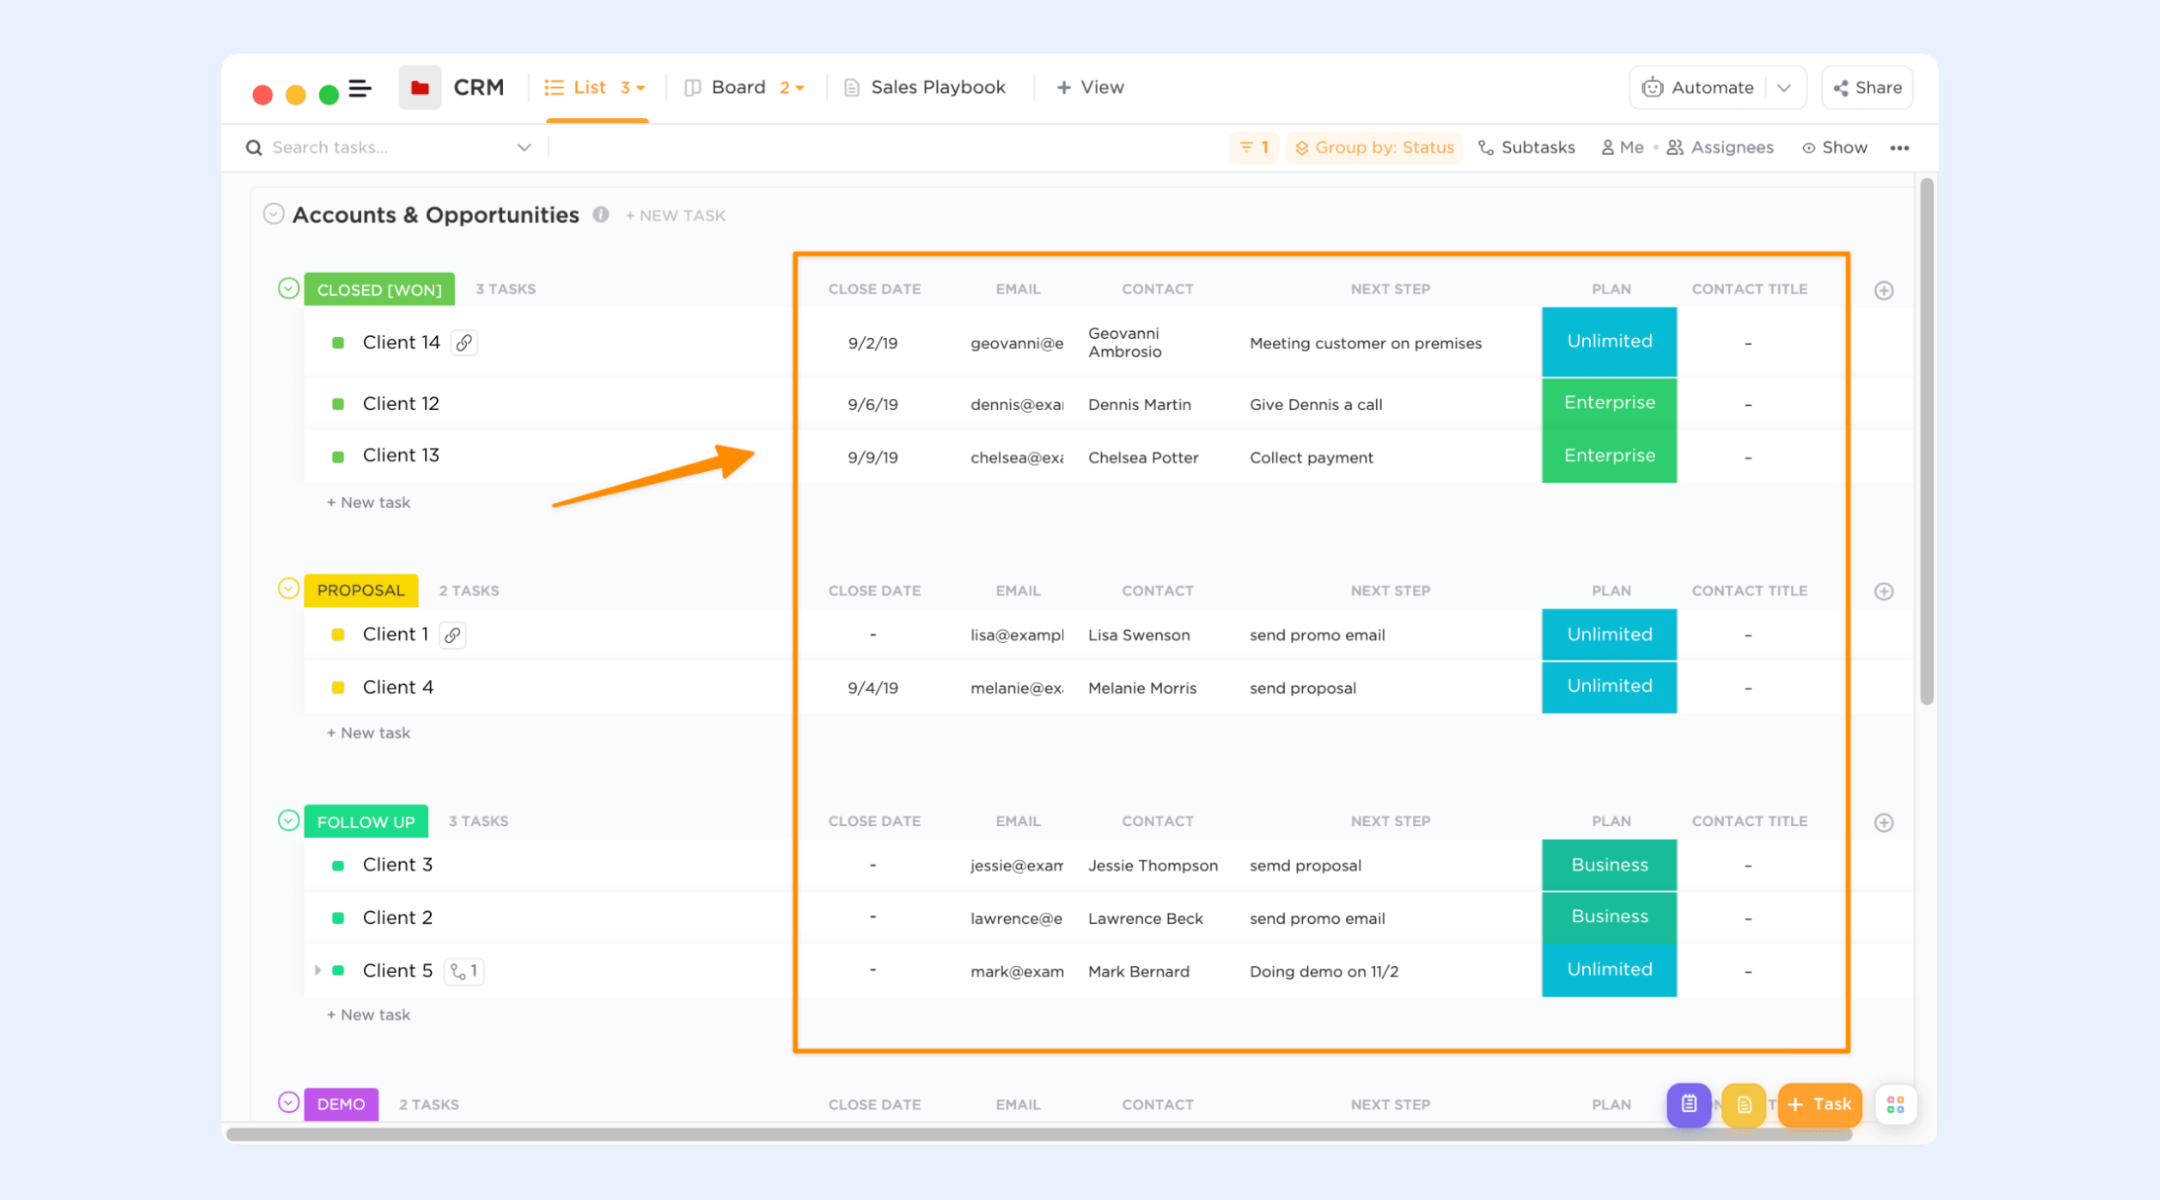Click the red CRM folder icon
Viewport: 2160px width, 1200px height.
click(420, 88)
